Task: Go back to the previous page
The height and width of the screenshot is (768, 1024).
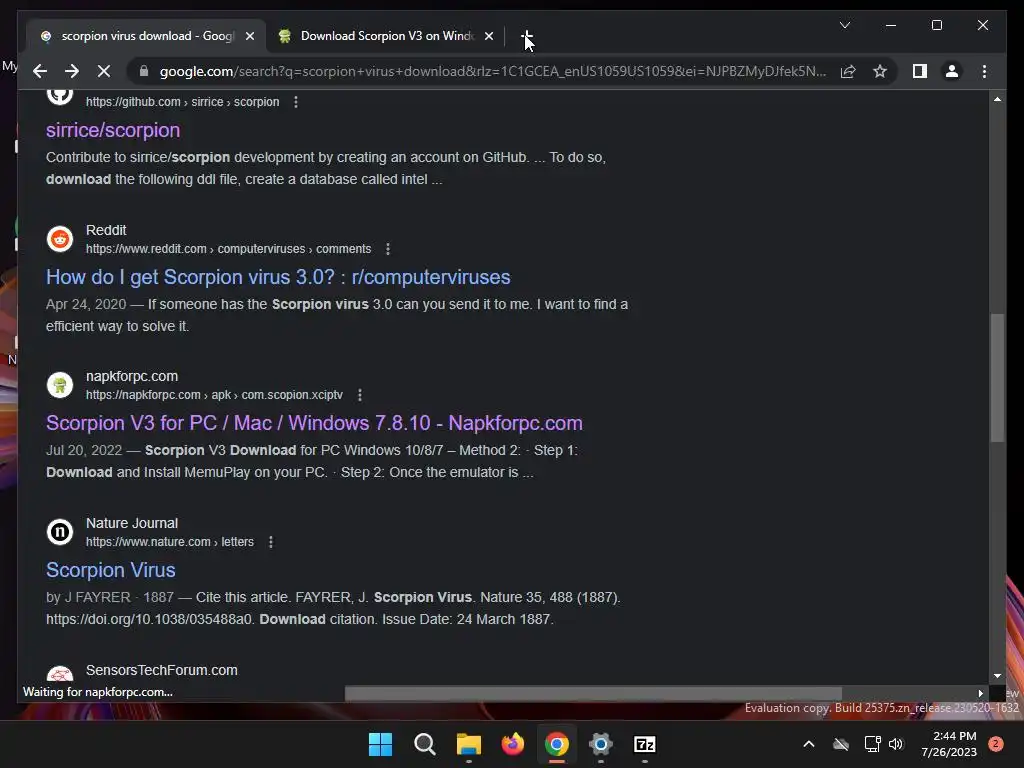Action: coord(40,71)
